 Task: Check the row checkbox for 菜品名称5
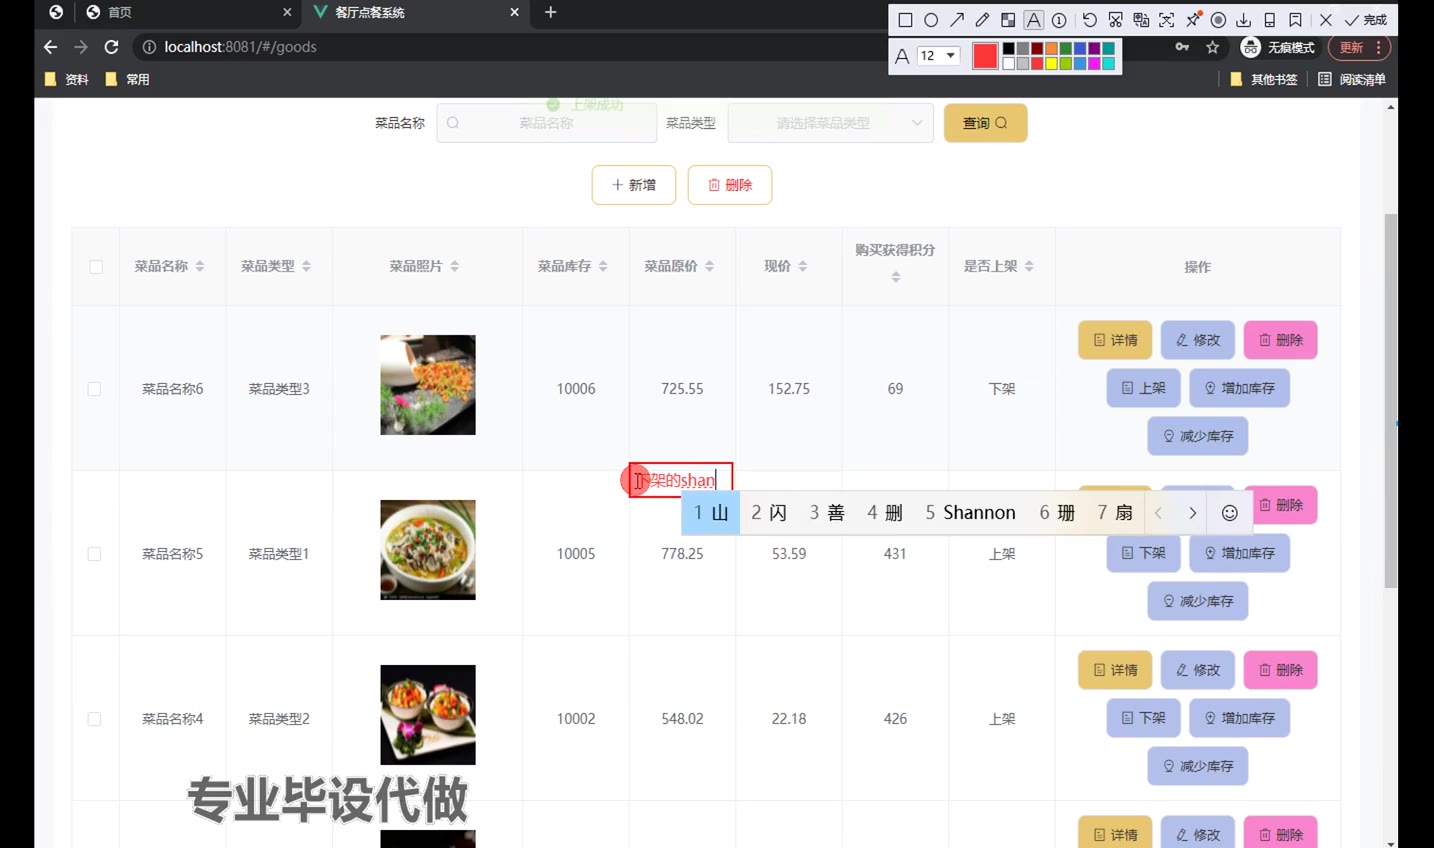pyautogui.click(x=94, y=554)
